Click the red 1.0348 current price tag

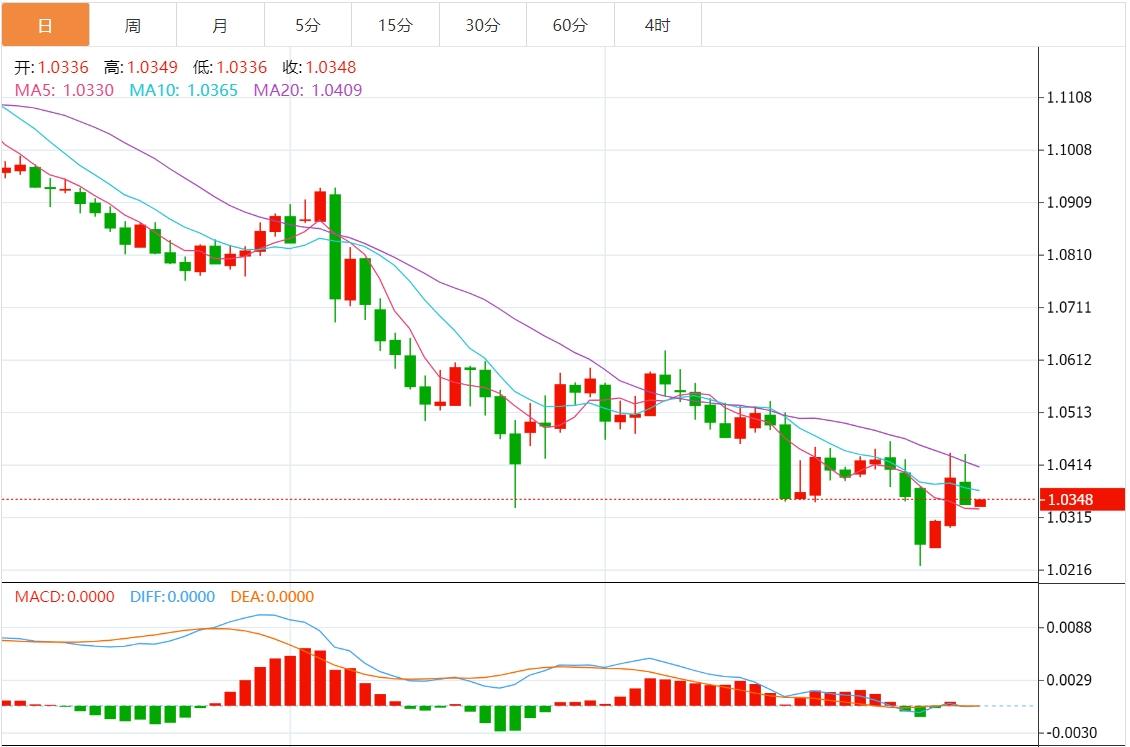(1069, 499)
